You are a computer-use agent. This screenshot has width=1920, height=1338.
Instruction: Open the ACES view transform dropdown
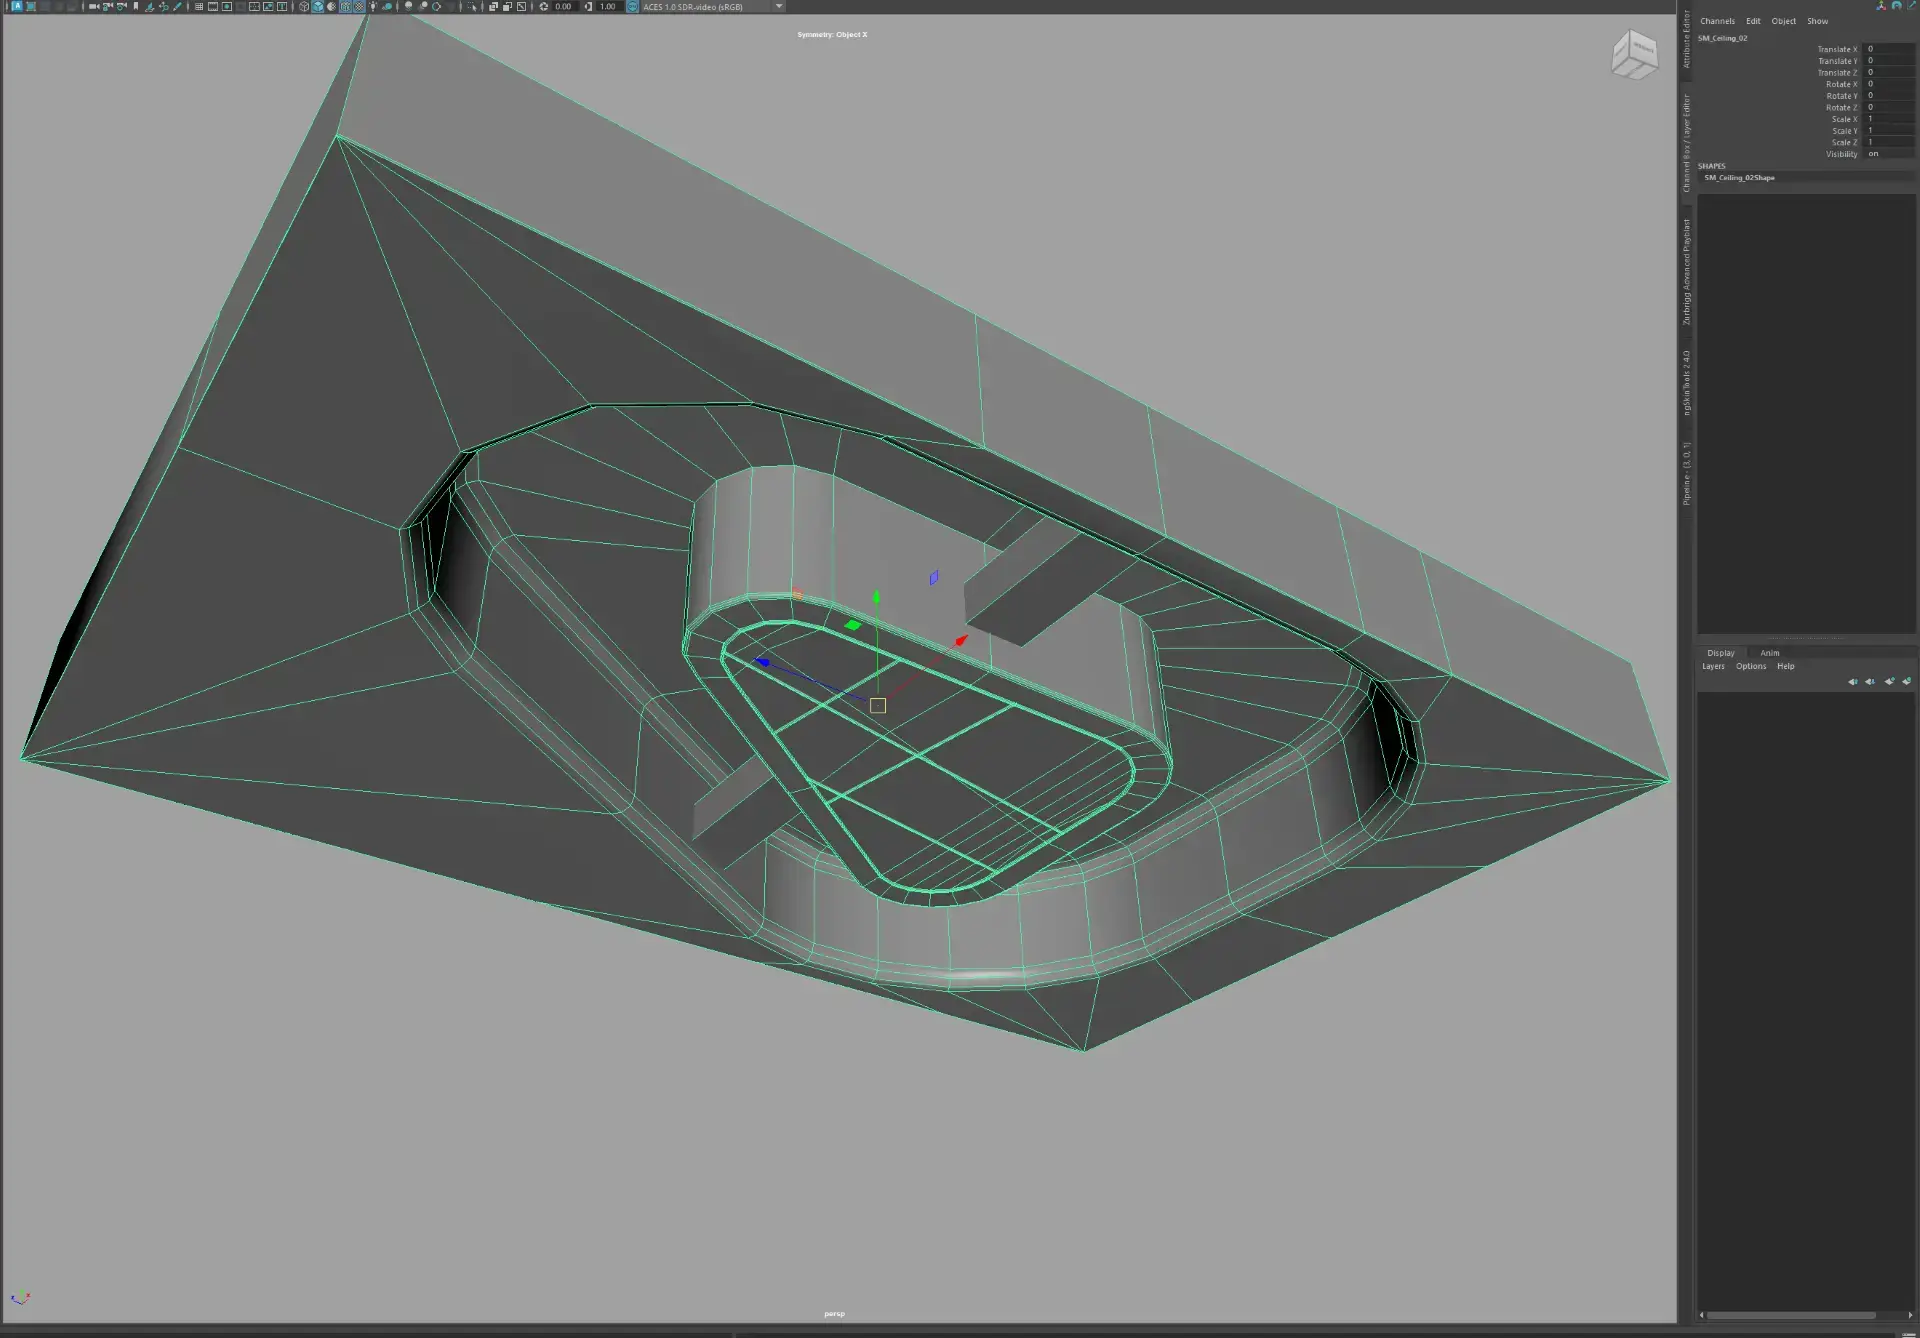coord(779,6)
